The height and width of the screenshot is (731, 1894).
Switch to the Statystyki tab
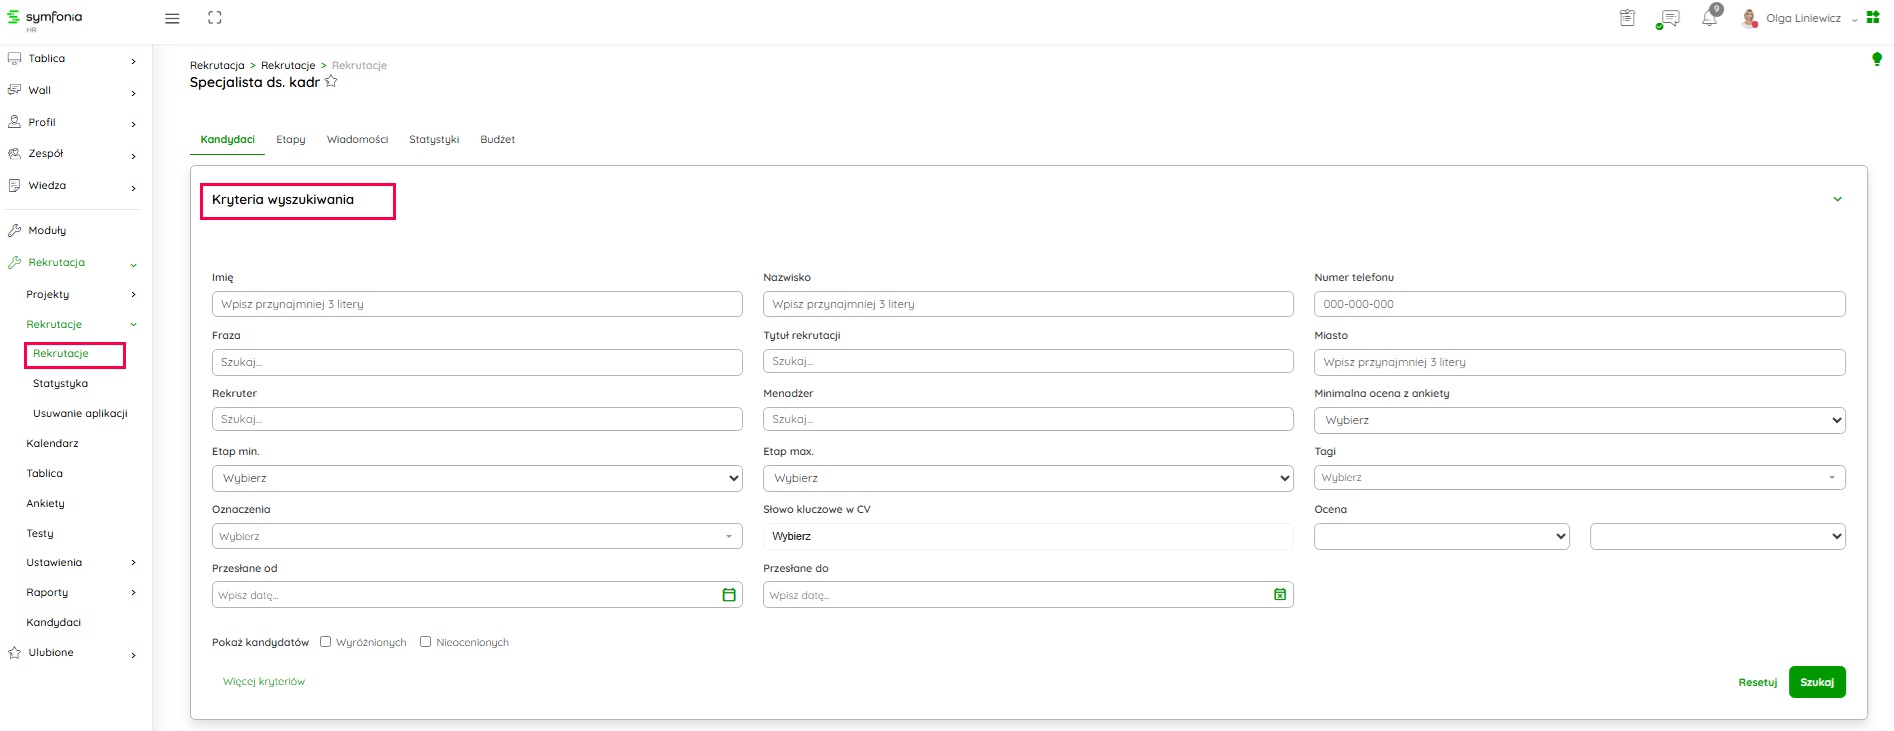434,140
